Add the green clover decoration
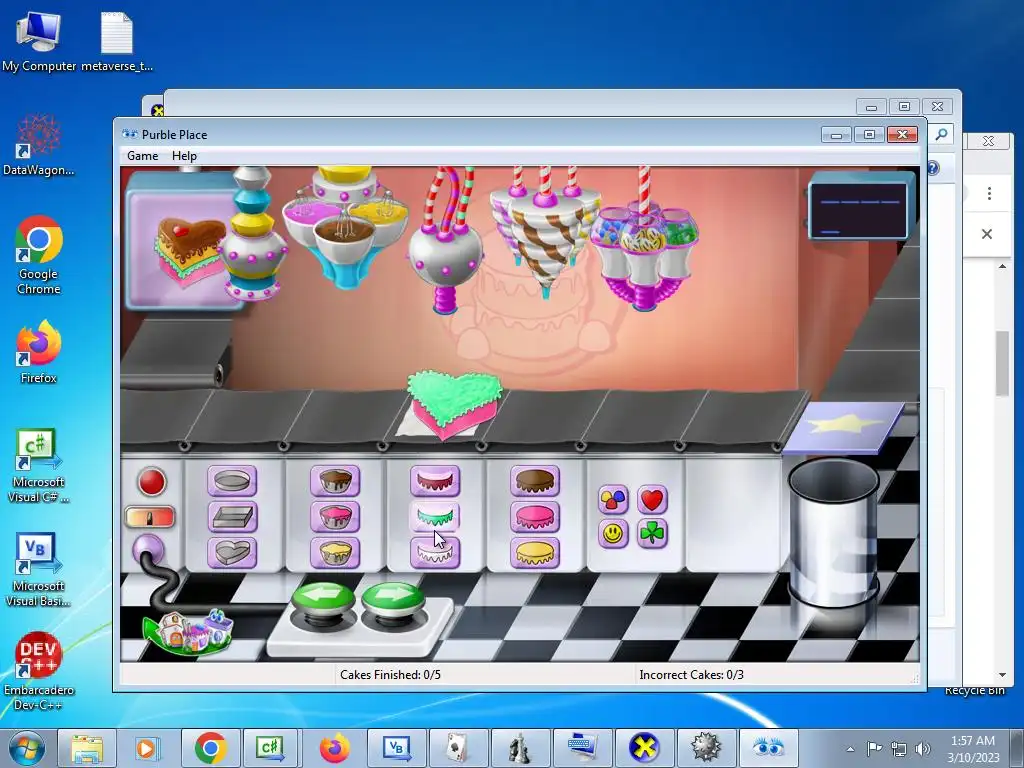Image resolution: width=1024 pixels, height=768 pixels. [x=652, y=534]
